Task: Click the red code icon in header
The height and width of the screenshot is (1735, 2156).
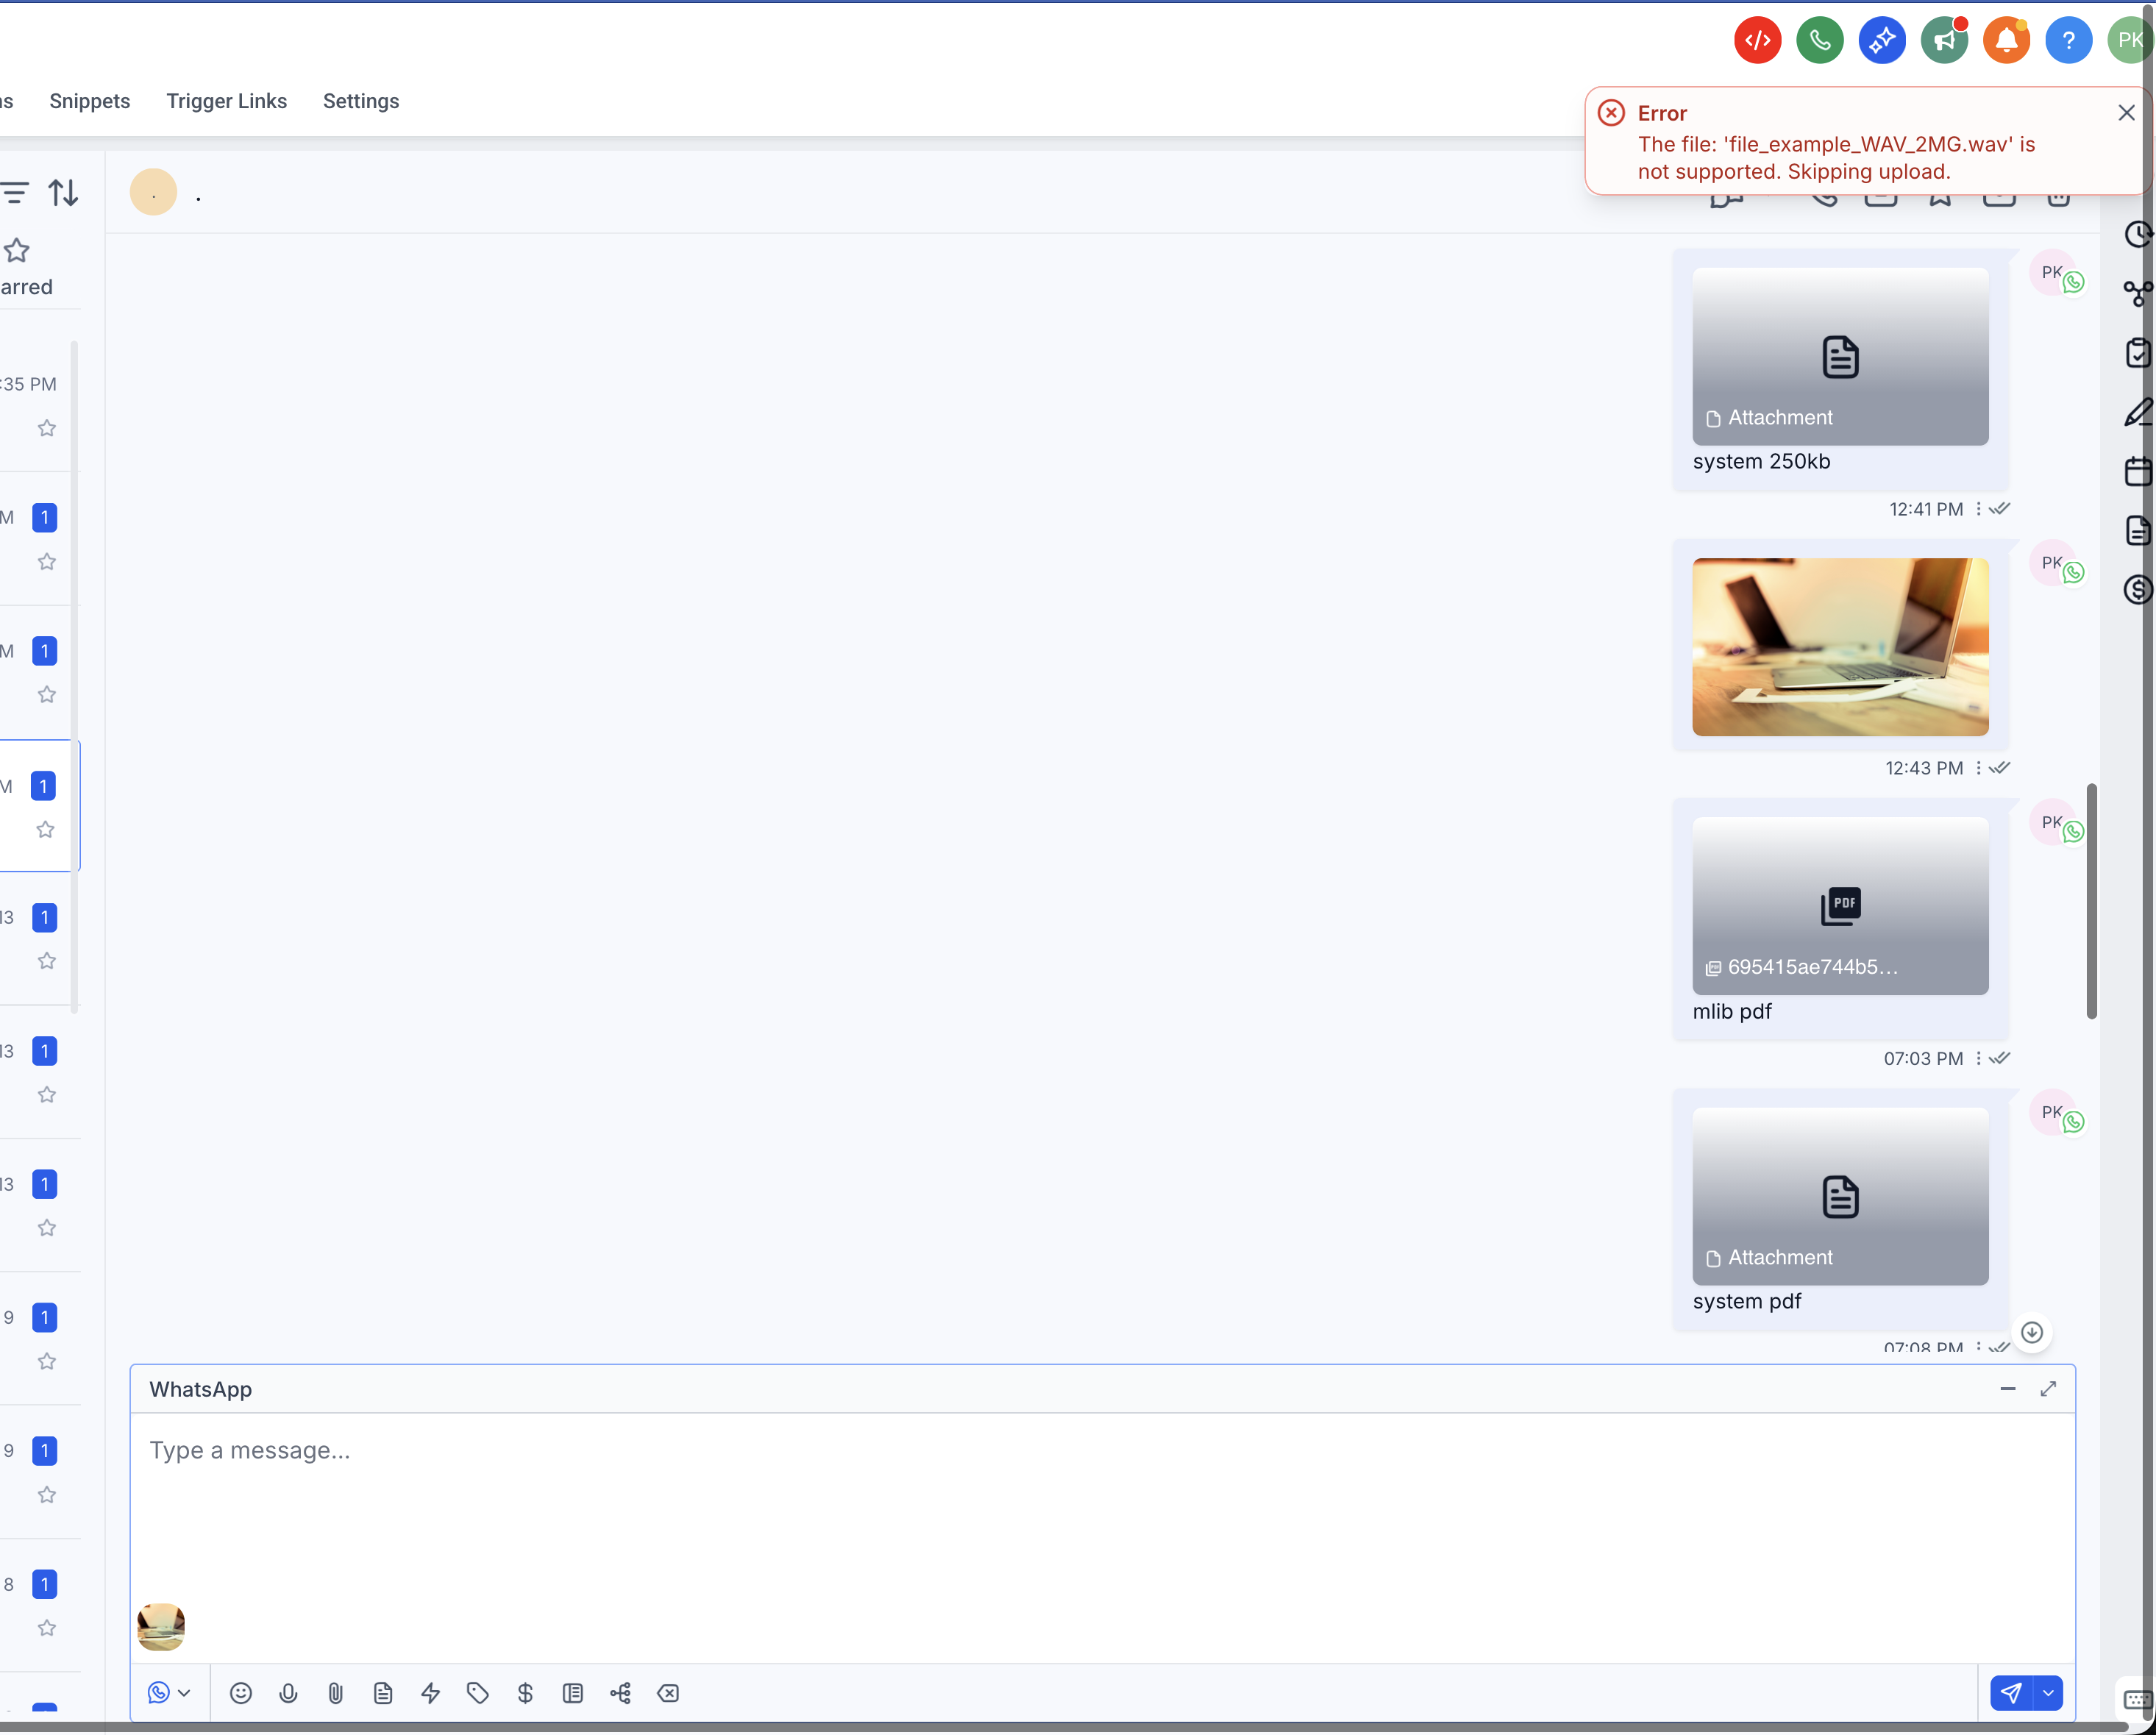Action: (1757, 41)
